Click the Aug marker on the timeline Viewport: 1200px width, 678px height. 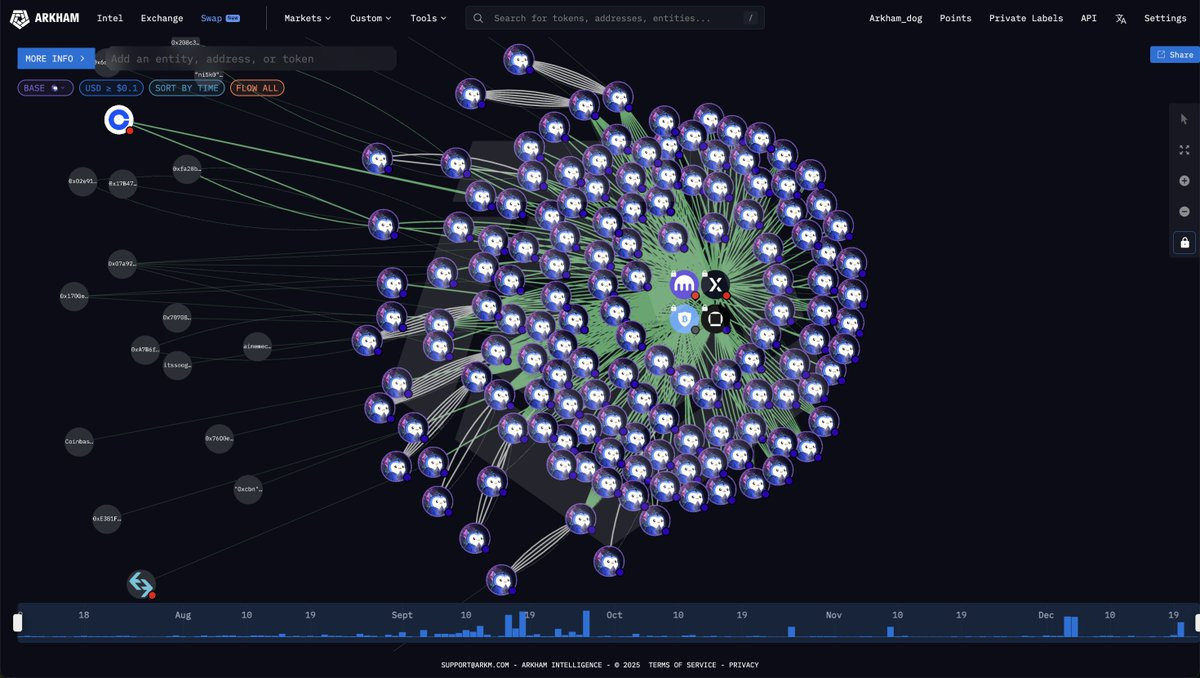click(183, 615)
